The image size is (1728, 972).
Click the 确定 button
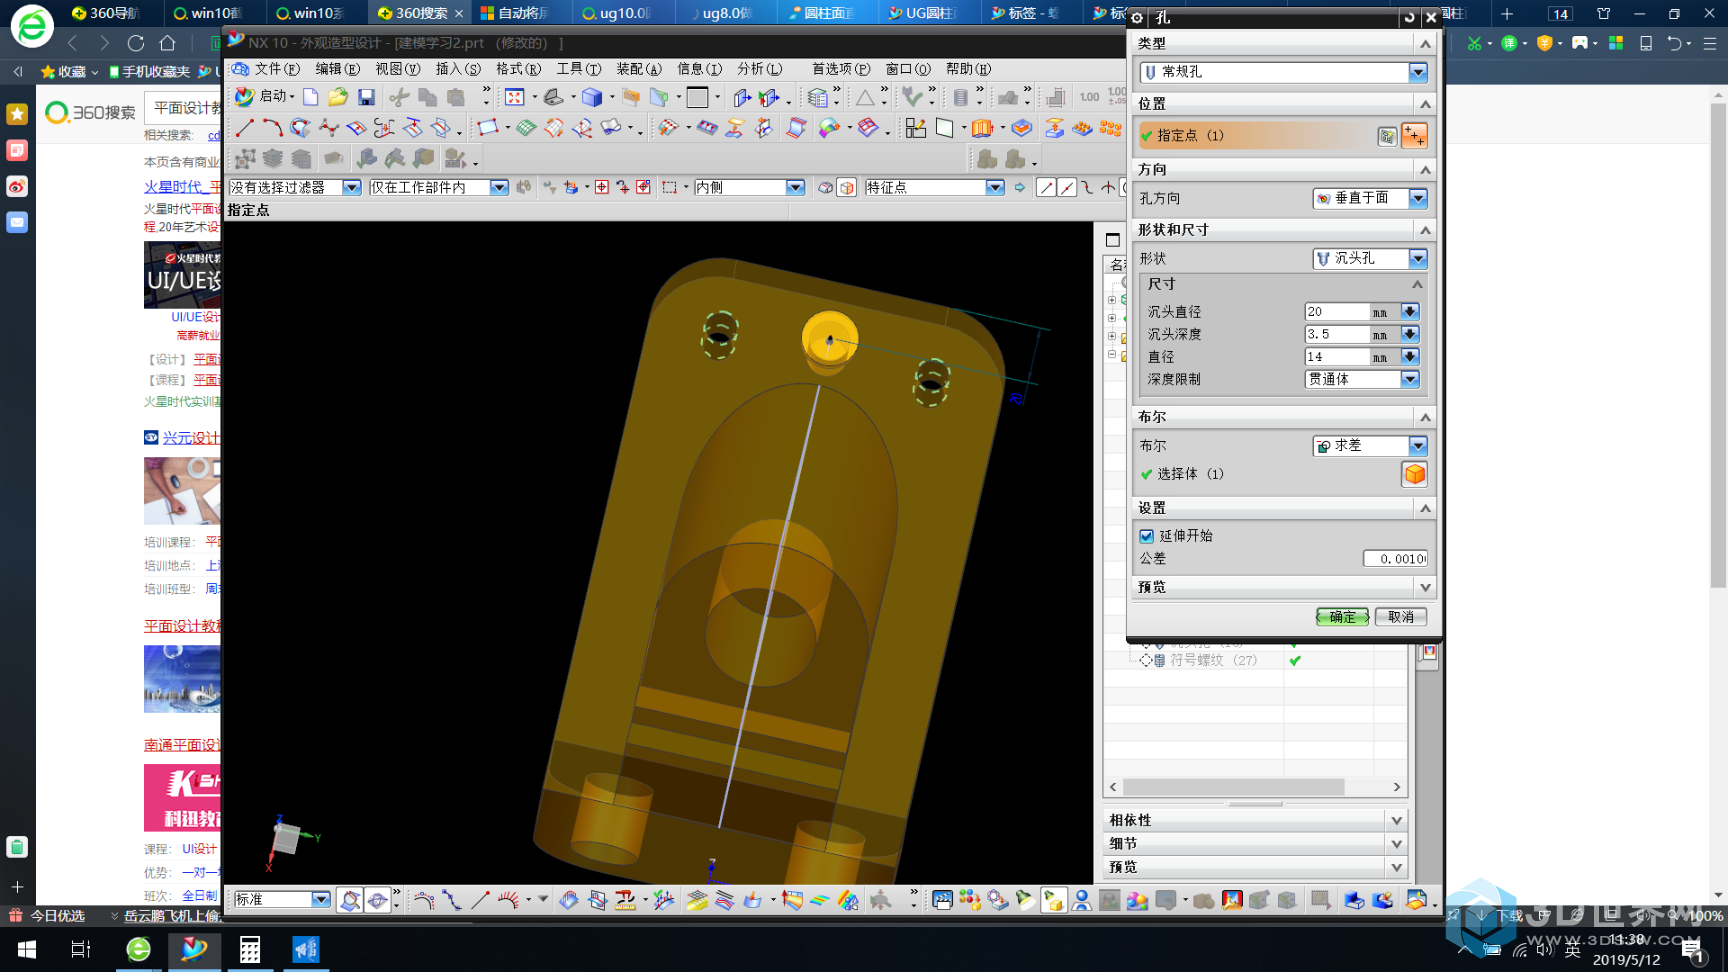pos(1342,617)
